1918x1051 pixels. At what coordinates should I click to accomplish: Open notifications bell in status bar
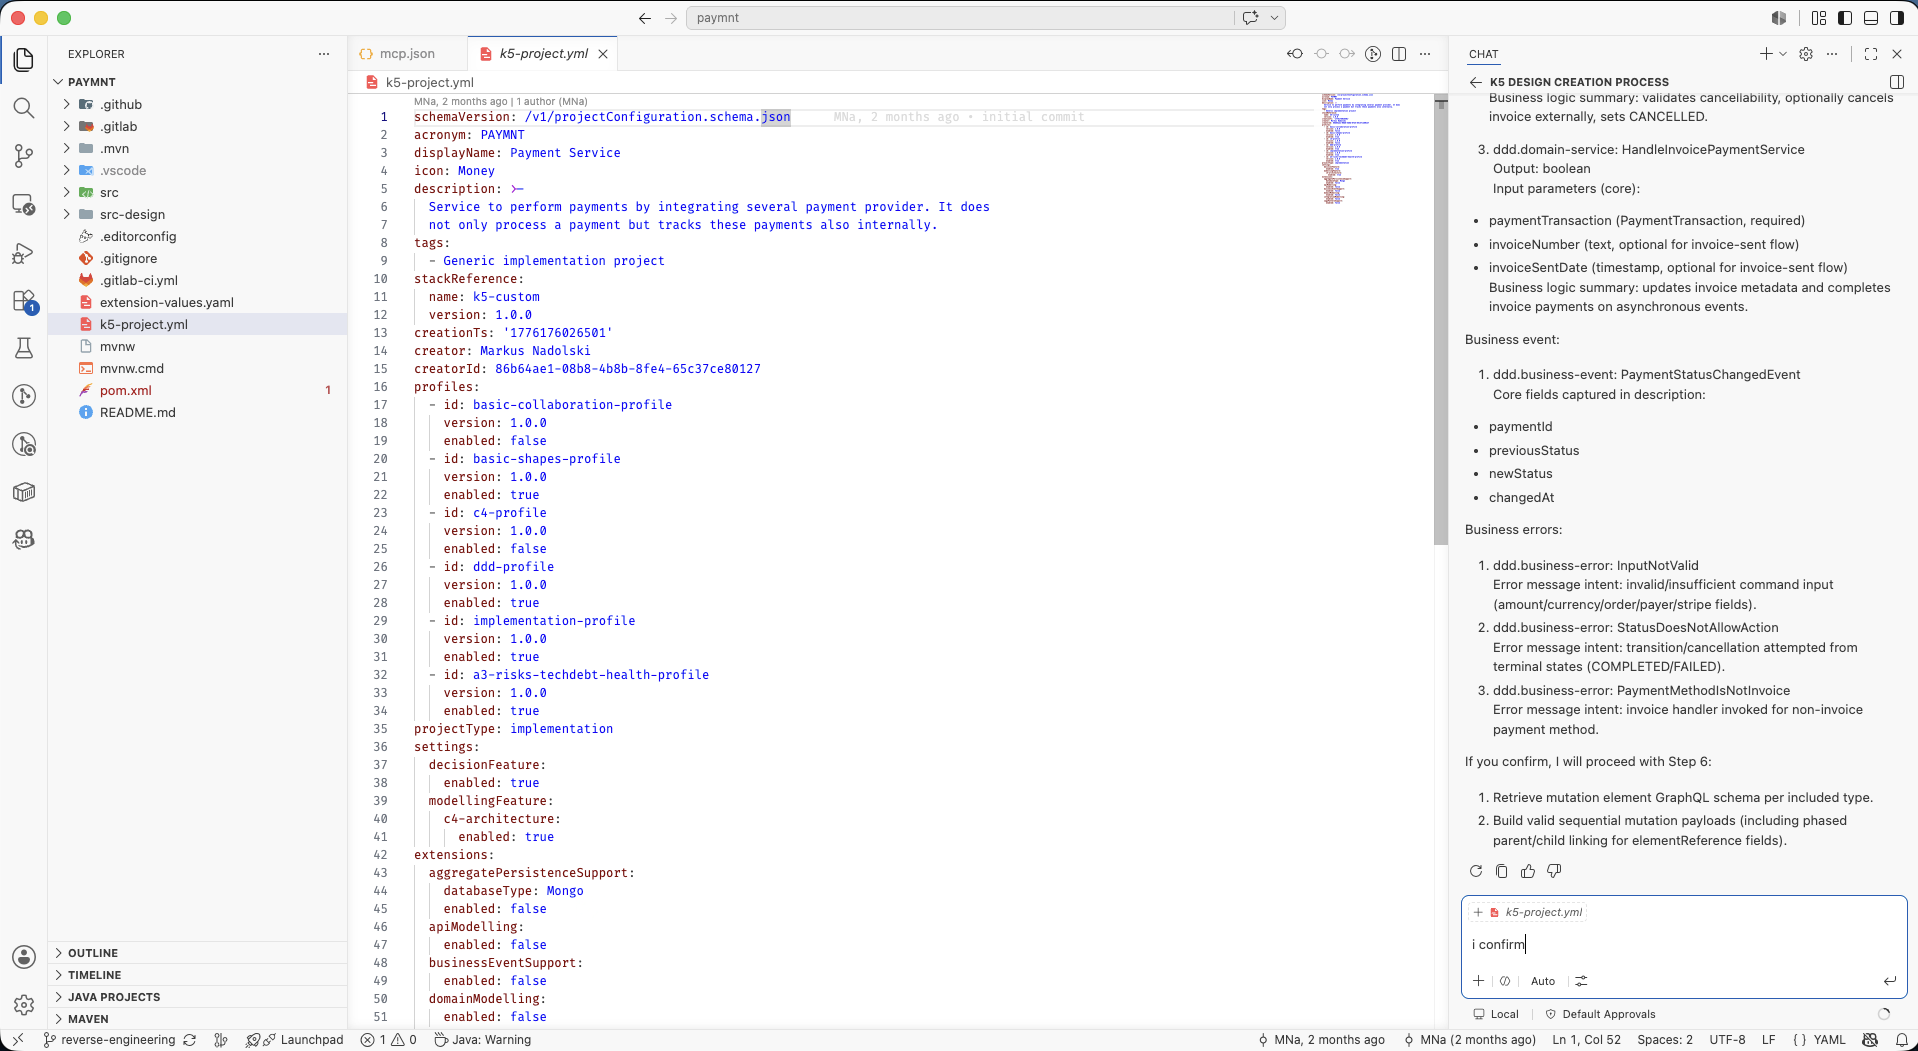tap(1901, 1040)
